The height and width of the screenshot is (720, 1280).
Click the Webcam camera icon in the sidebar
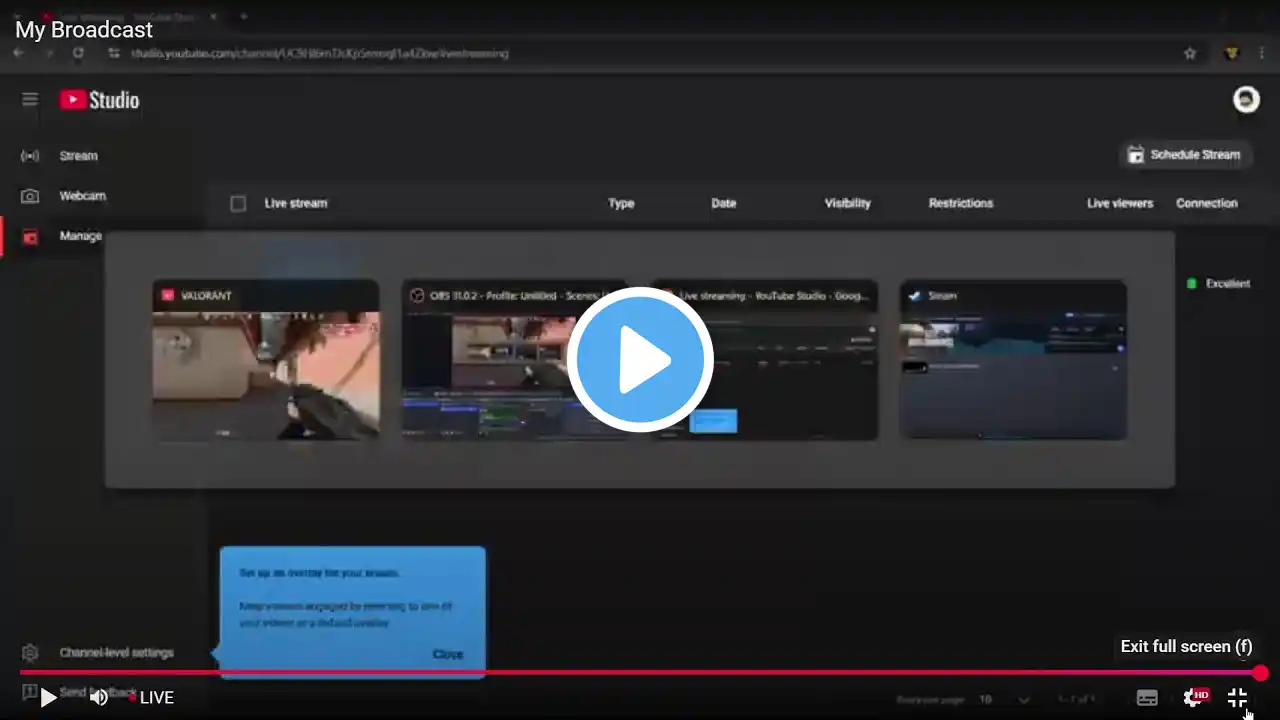30,196
